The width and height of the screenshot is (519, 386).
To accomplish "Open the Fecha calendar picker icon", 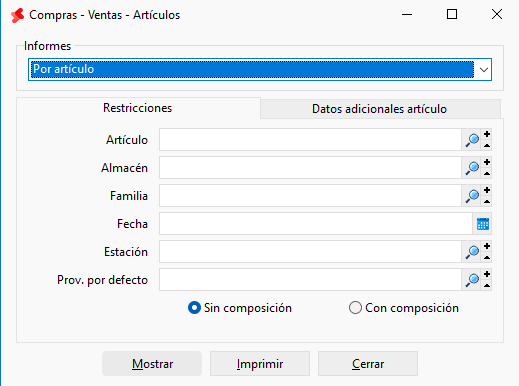I will tap(482, 224).
